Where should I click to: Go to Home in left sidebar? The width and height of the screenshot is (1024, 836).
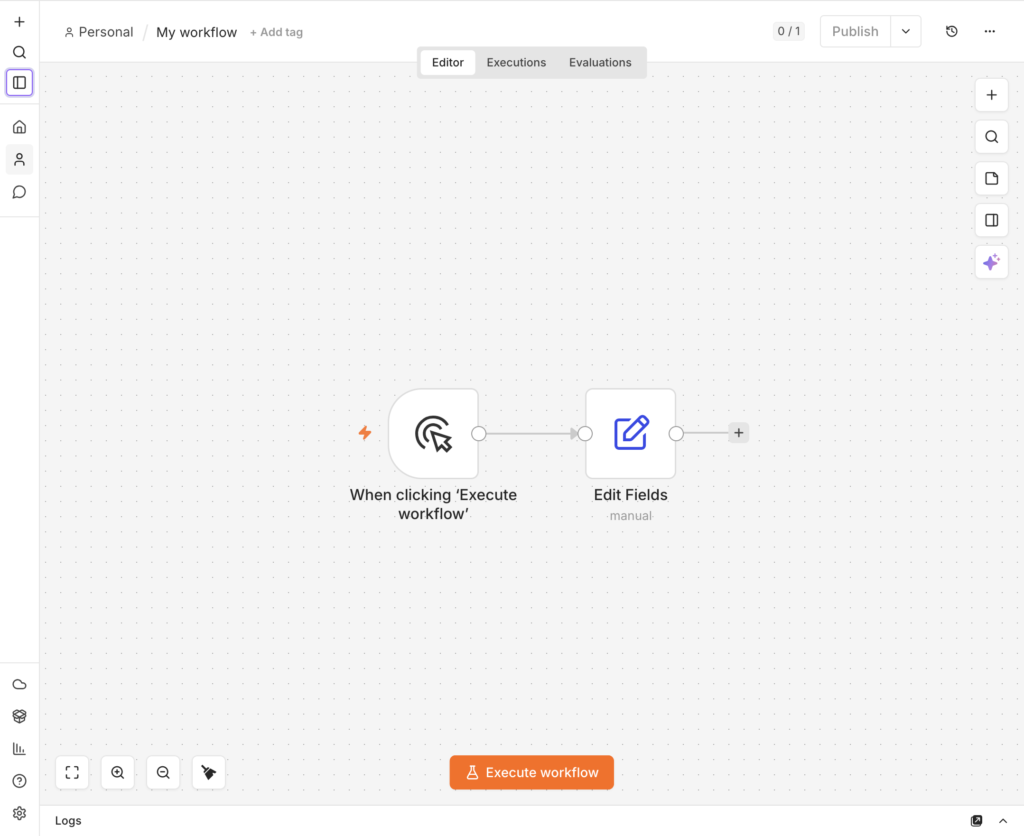tap(20, 127)
